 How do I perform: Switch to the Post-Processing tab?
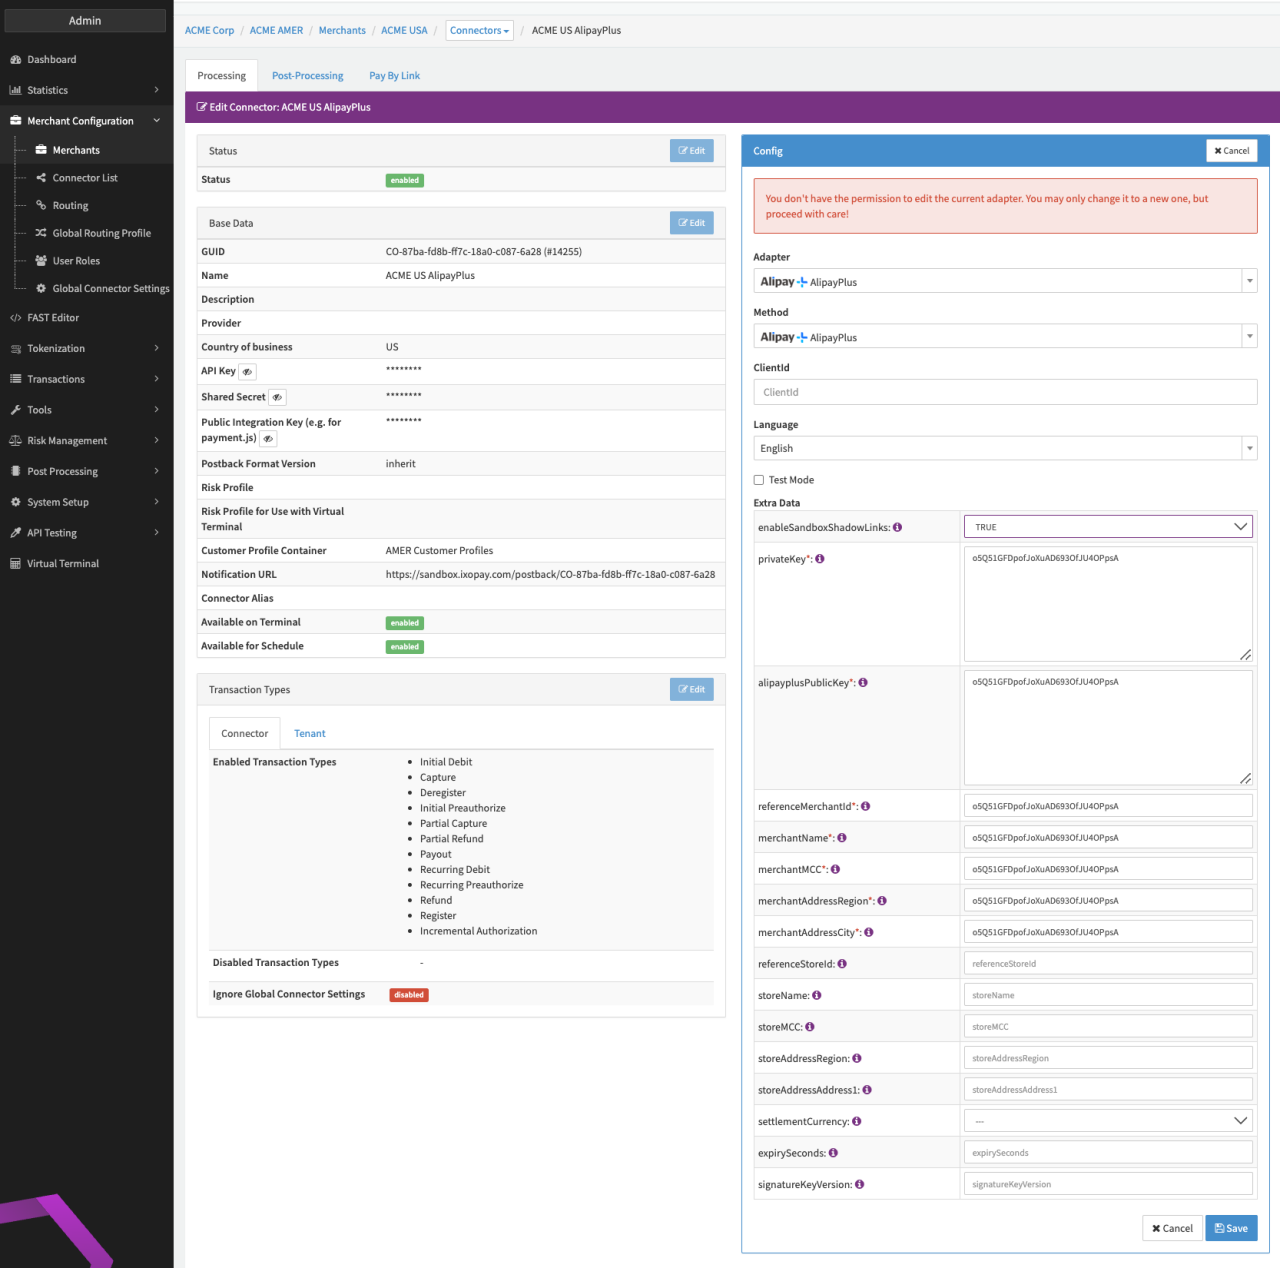point(307,76)
